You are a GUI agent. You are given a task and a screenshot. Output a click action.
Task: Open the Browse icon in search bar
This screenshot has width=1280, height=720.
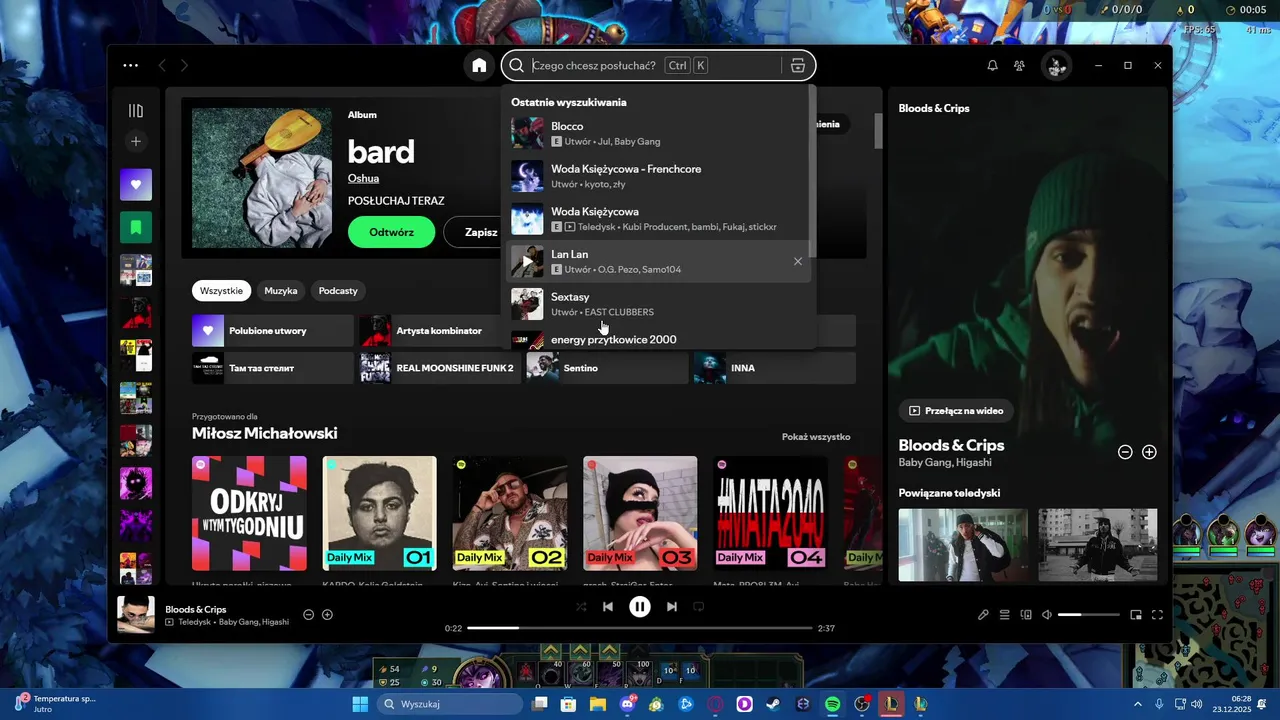[797, 65]
